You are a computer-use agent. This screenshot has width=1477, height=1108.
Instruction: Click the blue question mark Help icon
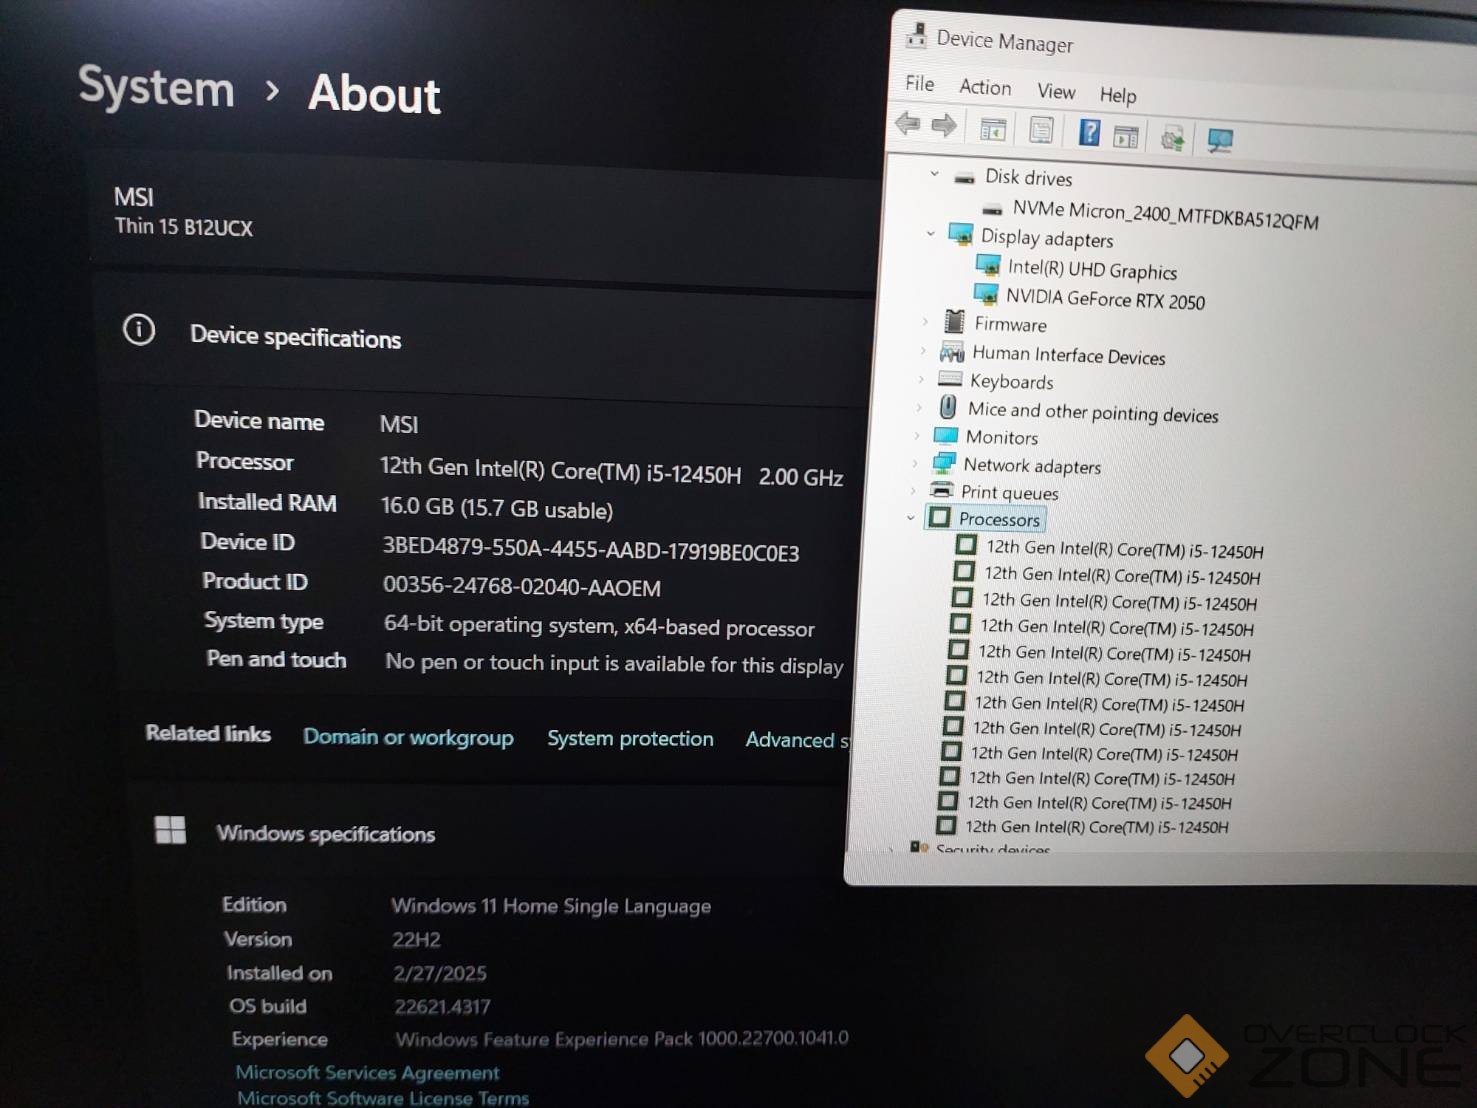[x=1090, y=132]
